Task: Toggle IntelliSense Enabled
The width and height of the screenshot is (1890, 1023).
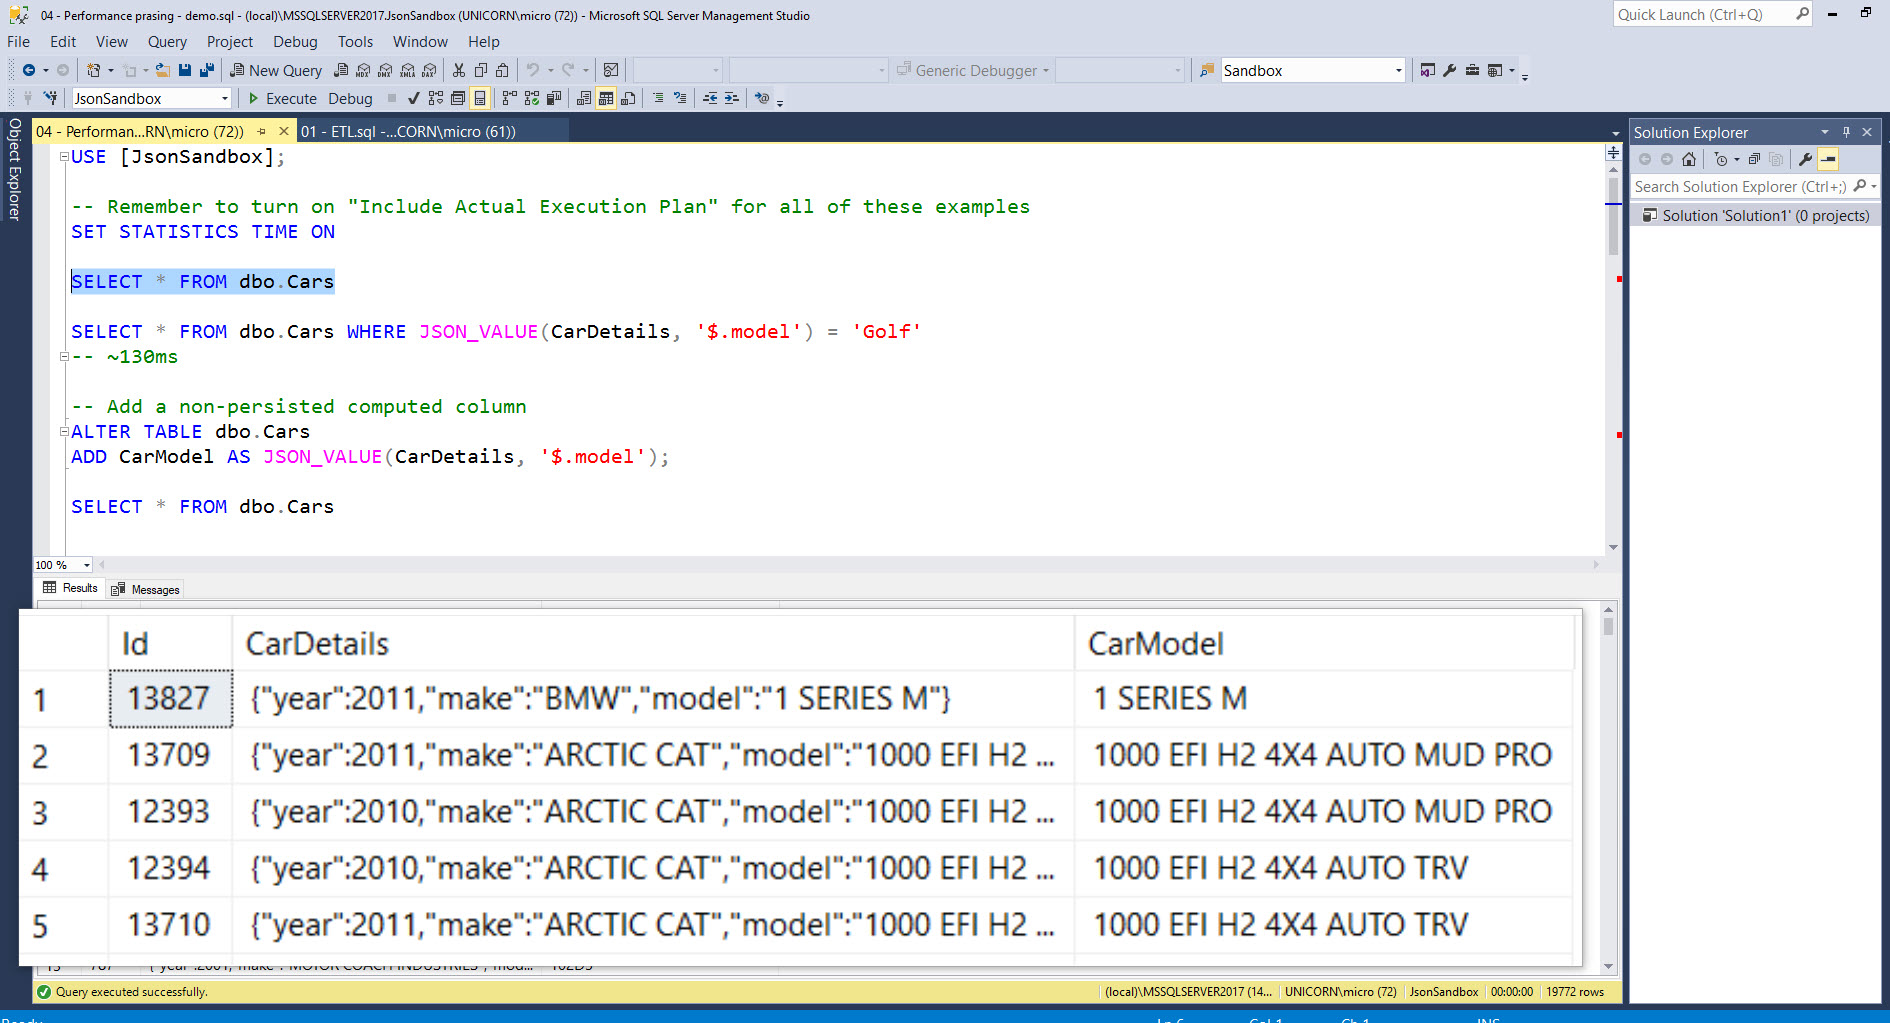Action: [480, 98]
